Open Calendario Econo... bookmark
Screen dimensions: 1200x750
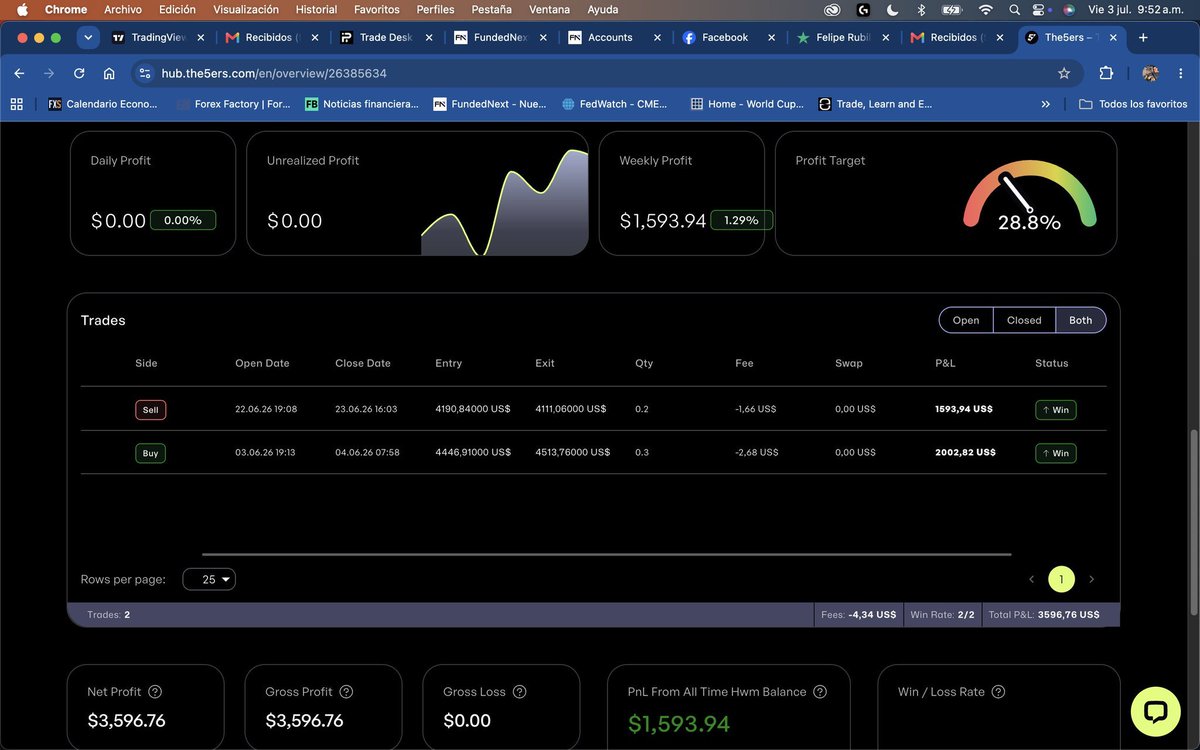(103, 103)
